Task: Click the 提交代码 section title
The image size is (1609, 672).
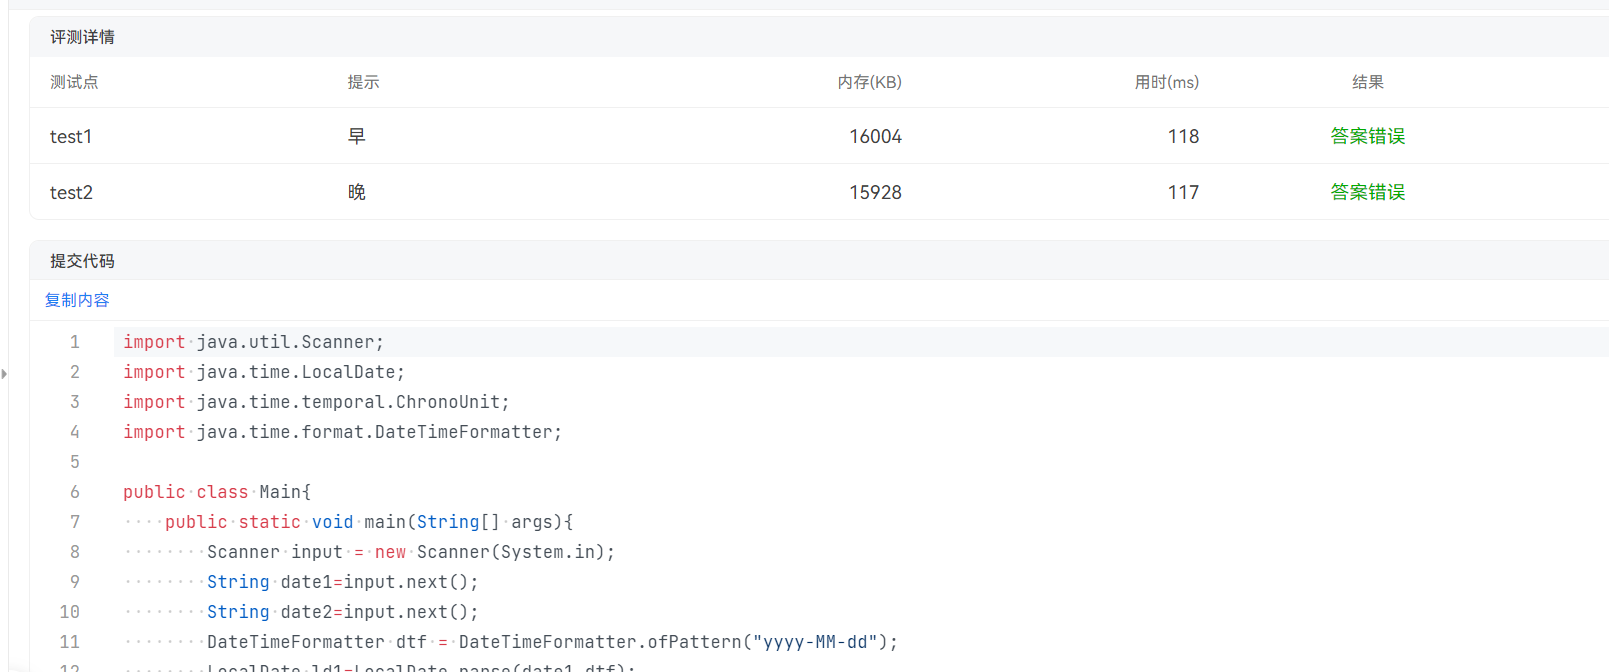Action: [82, 261]
